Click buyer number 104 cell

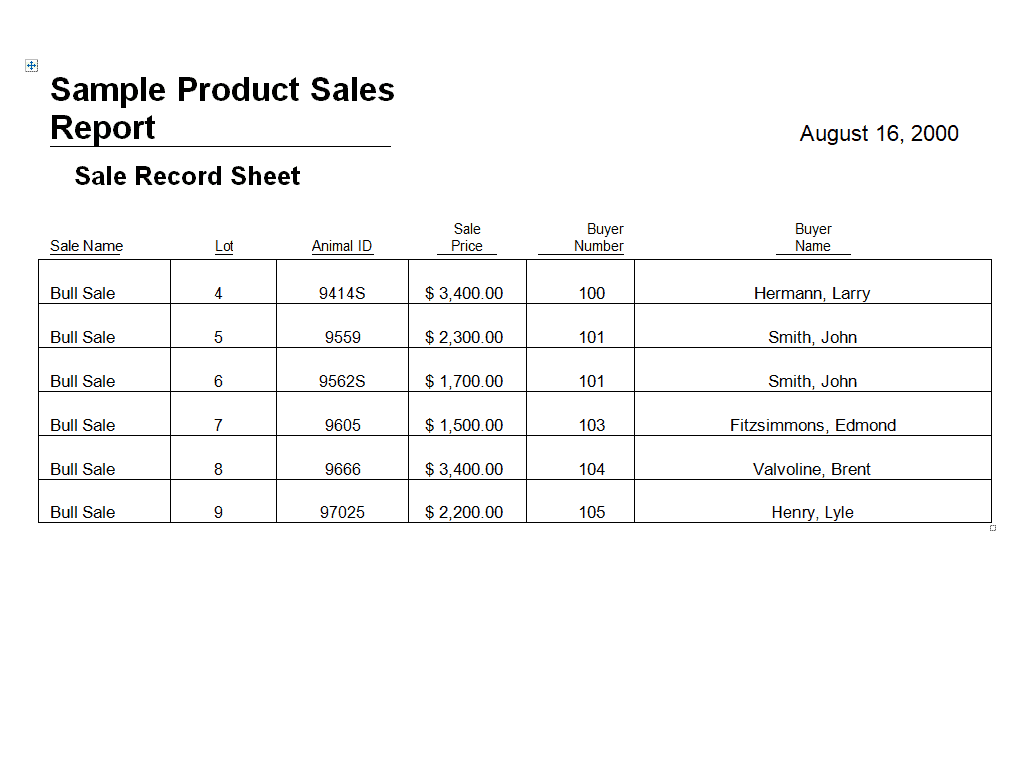click(580, 457)
